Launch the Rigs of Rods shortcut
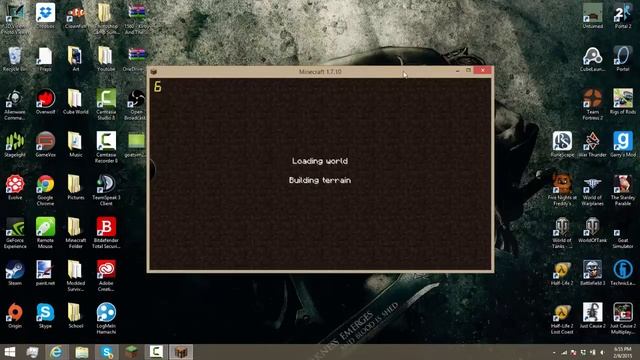The height and width of the screenshot is (360, 640). 623,101
